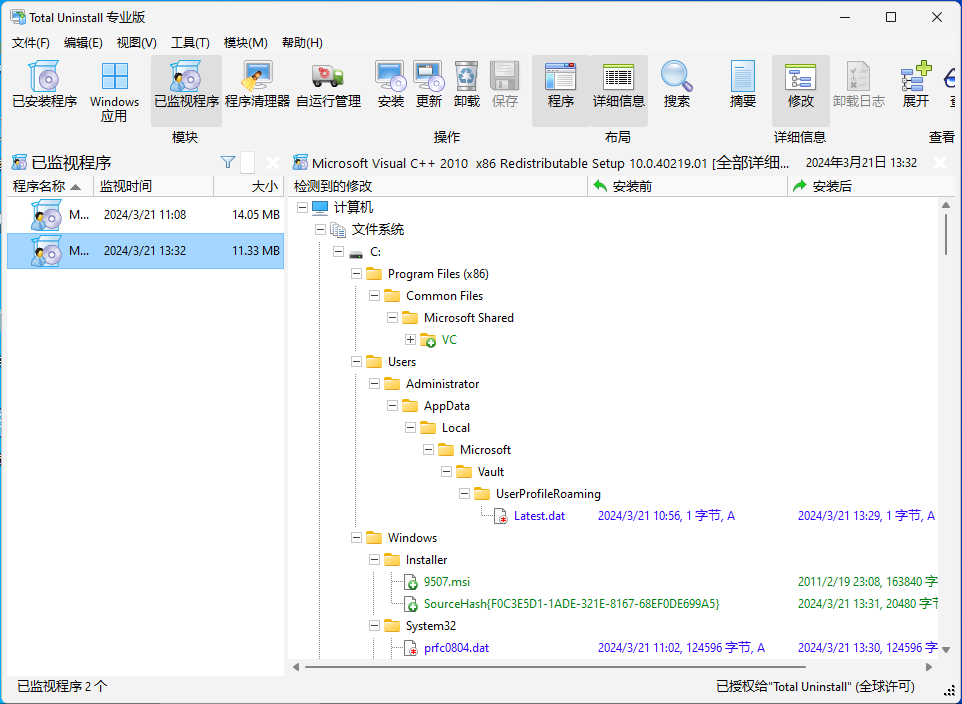Image resolution: width=962 pixels, height=704 pixels.
Task: Open the 卸载日志 view
Action: 858,85
